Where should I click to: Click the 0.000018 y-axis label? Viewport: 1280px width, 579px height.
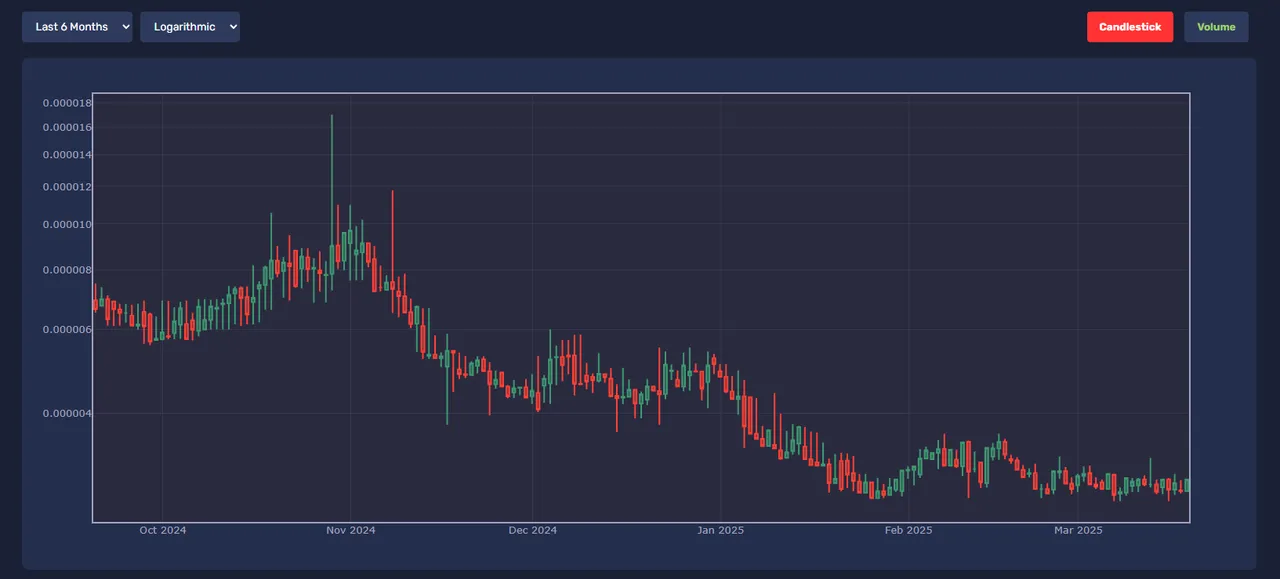(x=67, y=103)
